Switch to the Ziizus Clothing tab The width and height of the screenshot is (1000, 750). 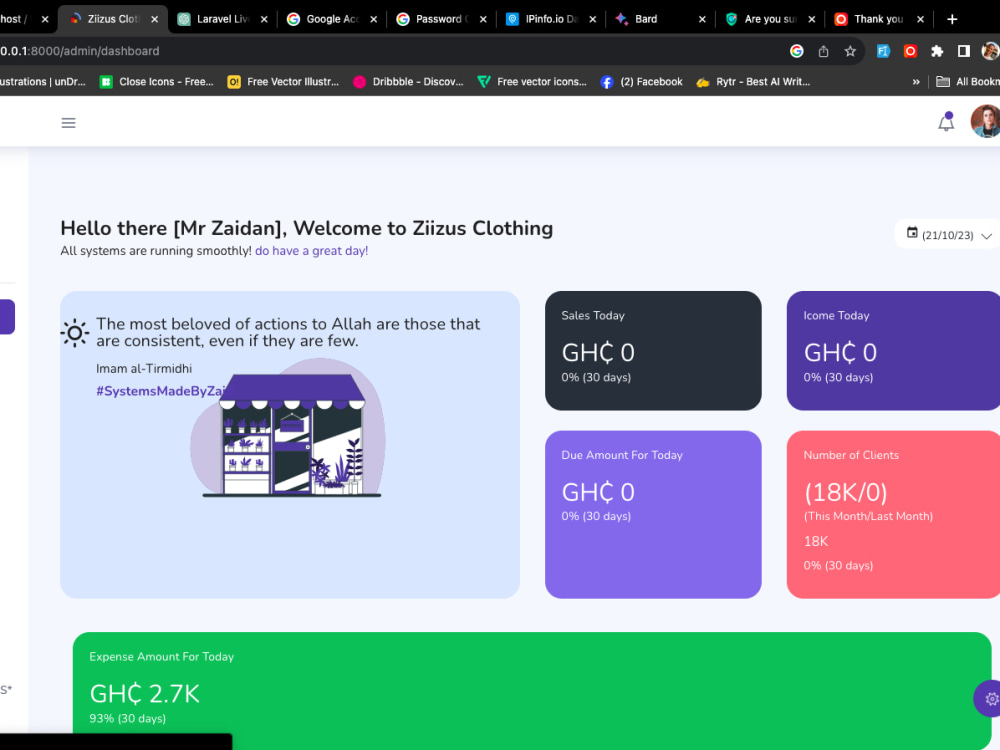tap(113, 19)
